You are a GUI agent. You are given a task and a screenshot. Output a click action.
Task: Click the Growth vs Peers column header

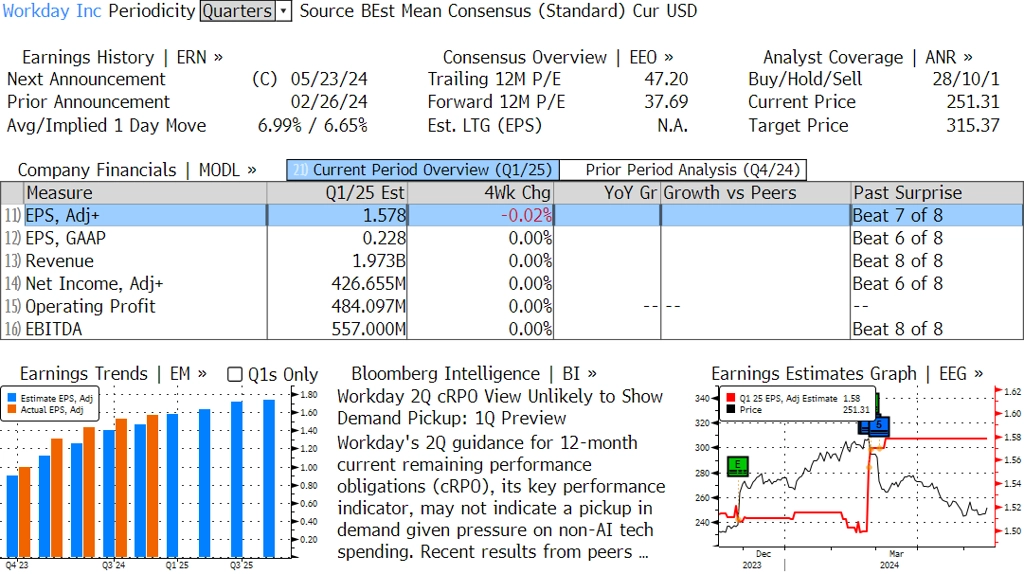[x=756, y=193]
